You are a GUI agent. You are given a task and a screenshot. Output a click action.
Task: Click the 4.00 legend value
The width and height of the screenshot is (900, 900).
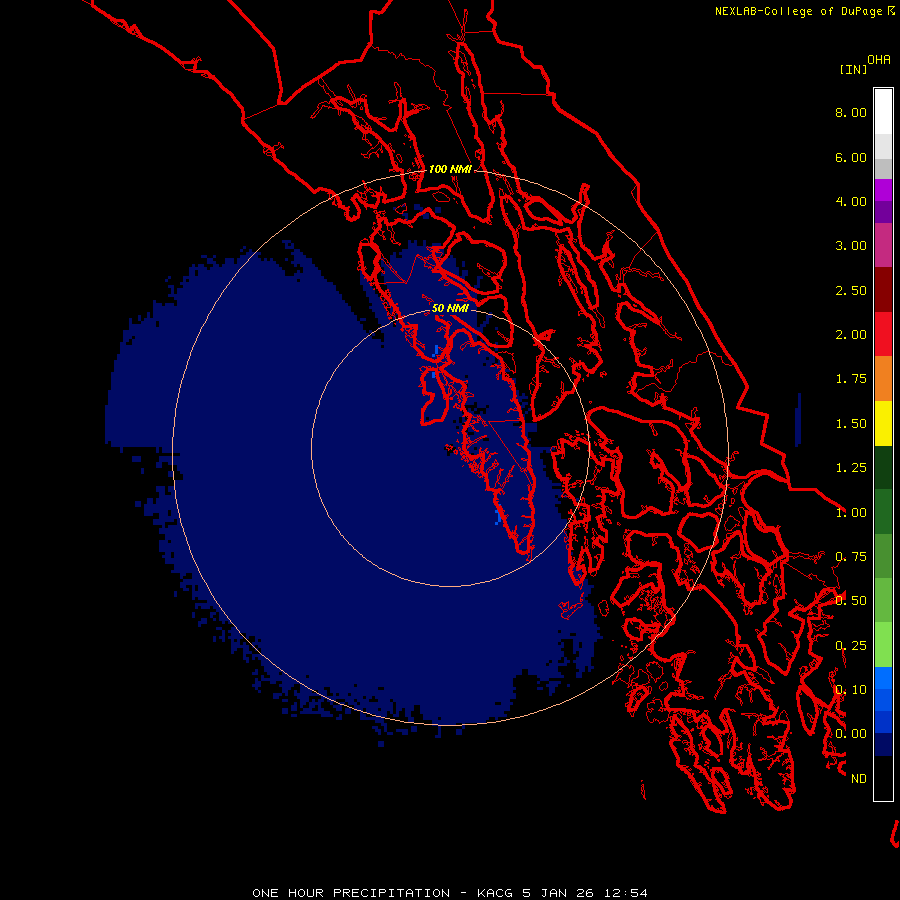pyautogui.click(x=851, y=201)
